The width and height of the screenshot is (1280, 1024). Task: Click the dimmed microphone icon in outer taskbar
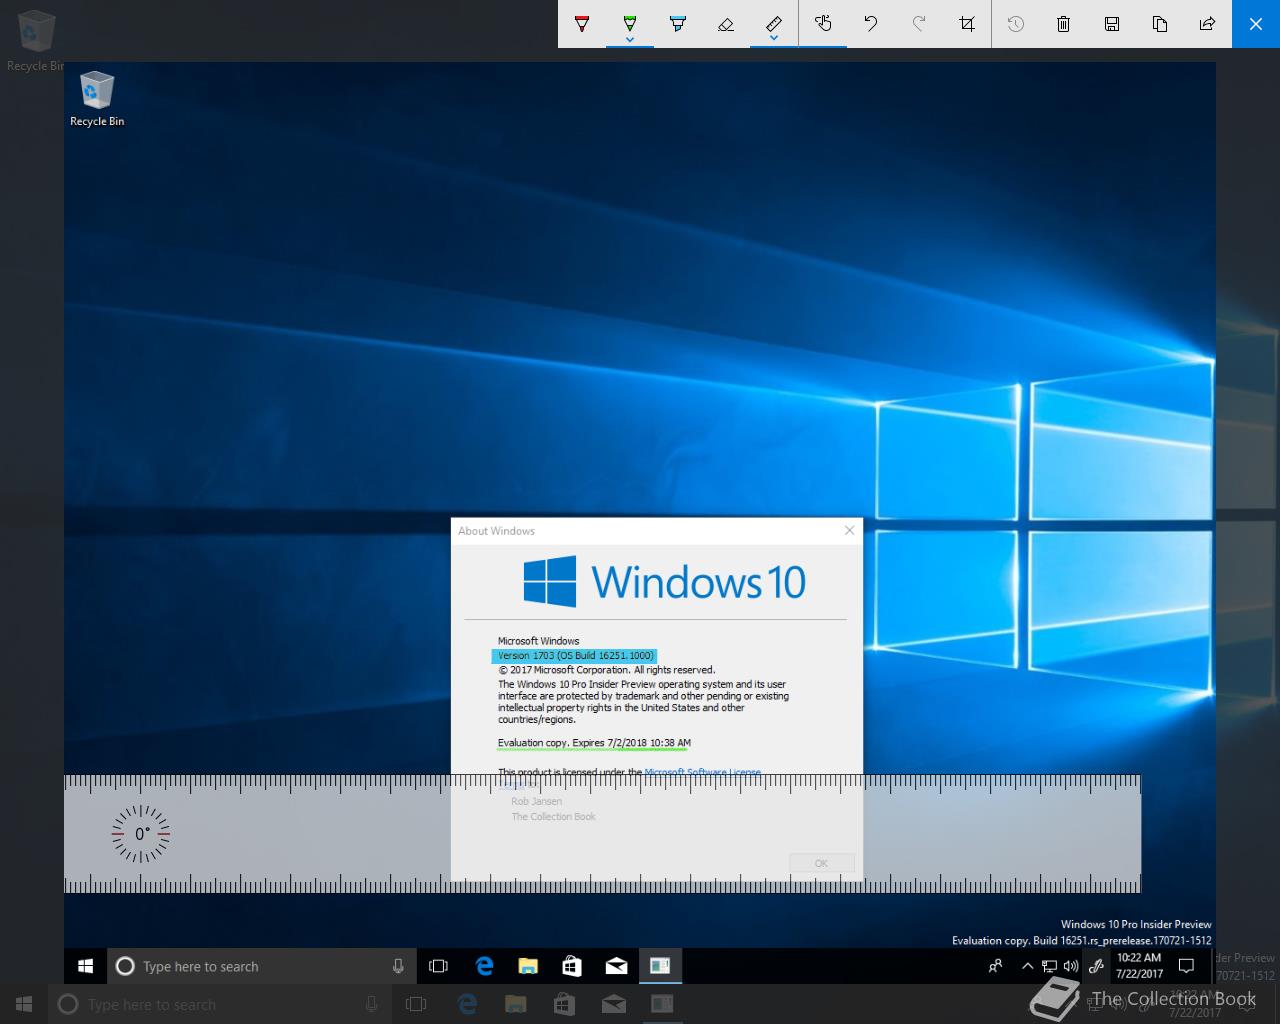[x=371, y=1004]
